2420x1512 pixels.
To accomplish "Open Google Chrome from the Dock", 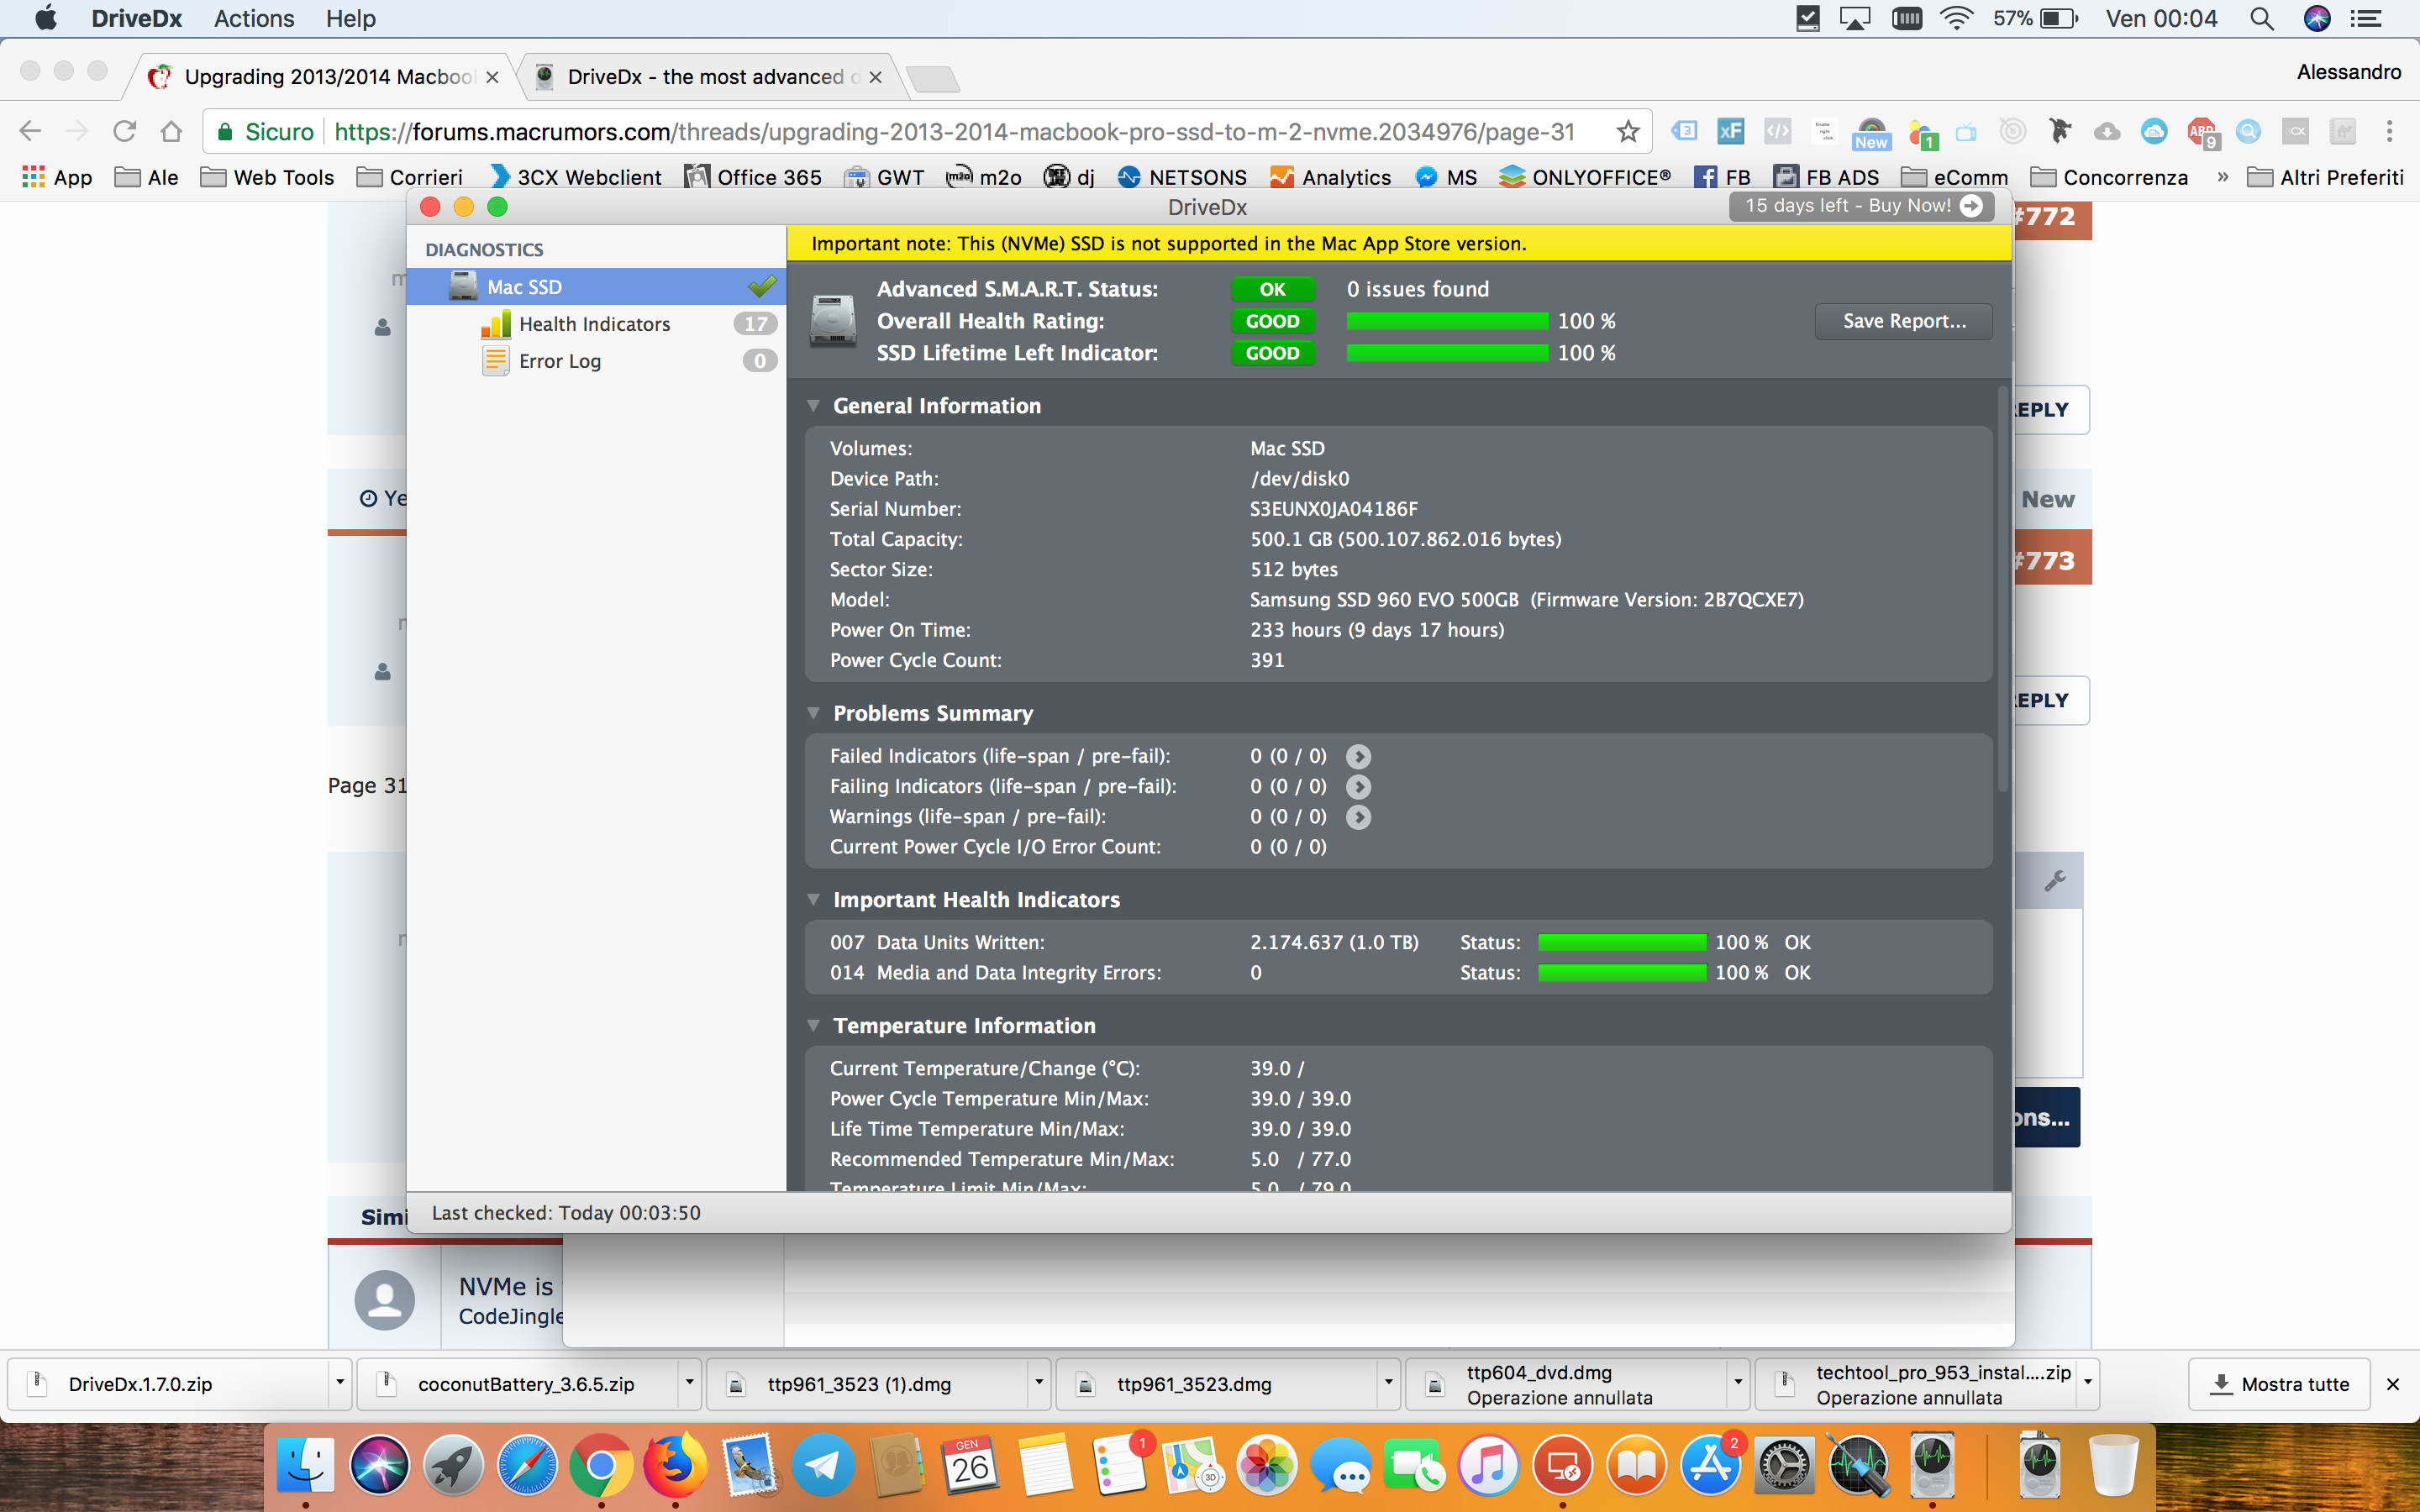I will pyautogui.click(x=601, y=1466).
